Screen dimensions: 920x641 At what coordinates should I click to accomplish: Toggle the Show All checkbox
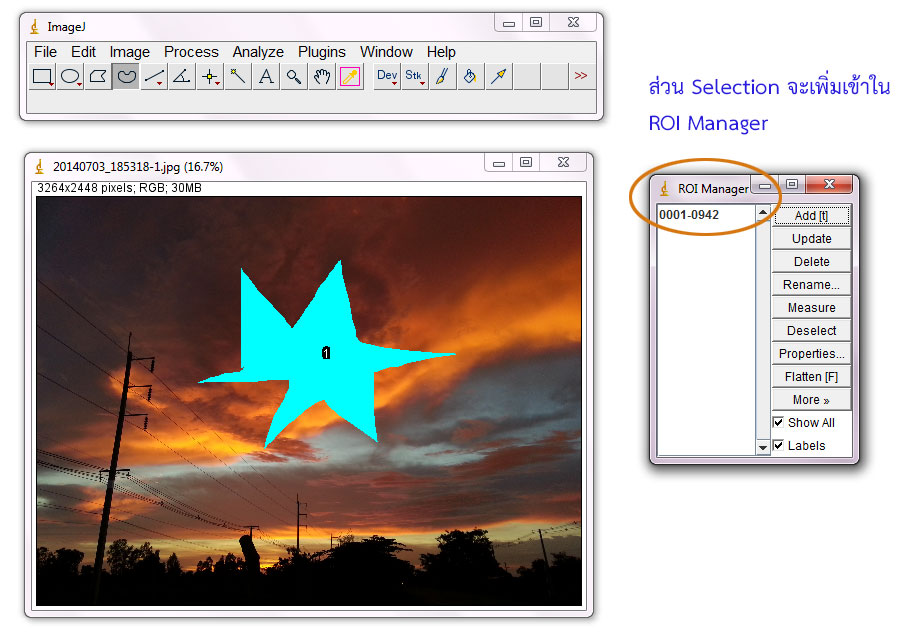pyautogui.click(x=778, y=422)
